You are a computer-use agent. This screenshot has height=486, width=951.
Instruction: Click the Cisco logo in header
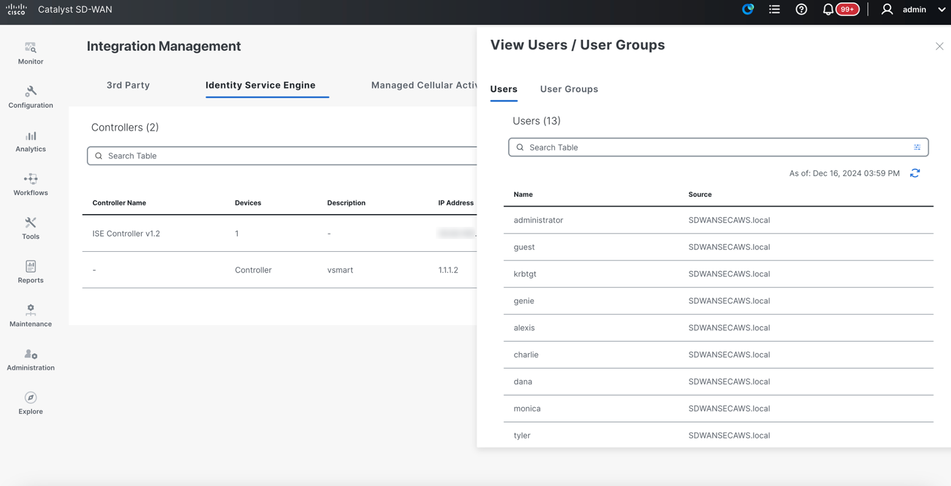pos(16,9)
